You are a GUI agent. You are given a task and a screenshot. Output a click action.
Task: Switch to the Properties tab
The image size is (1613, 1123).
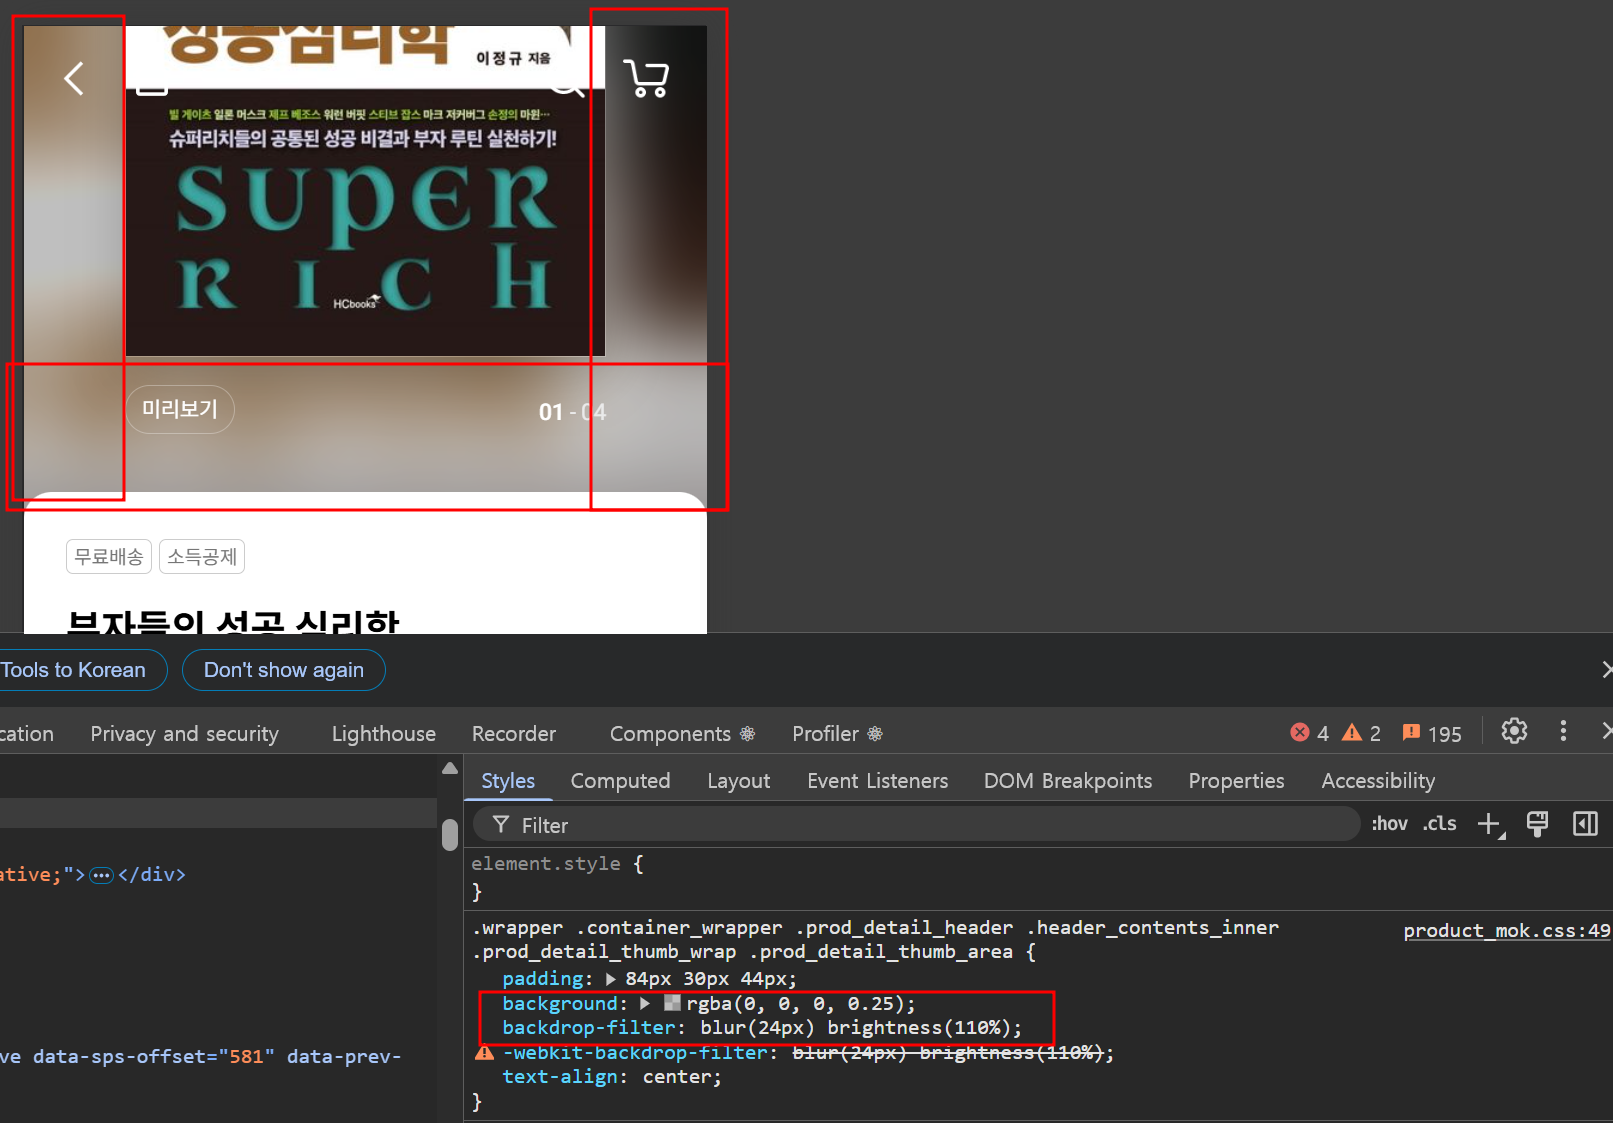(x=1236, y=781)
